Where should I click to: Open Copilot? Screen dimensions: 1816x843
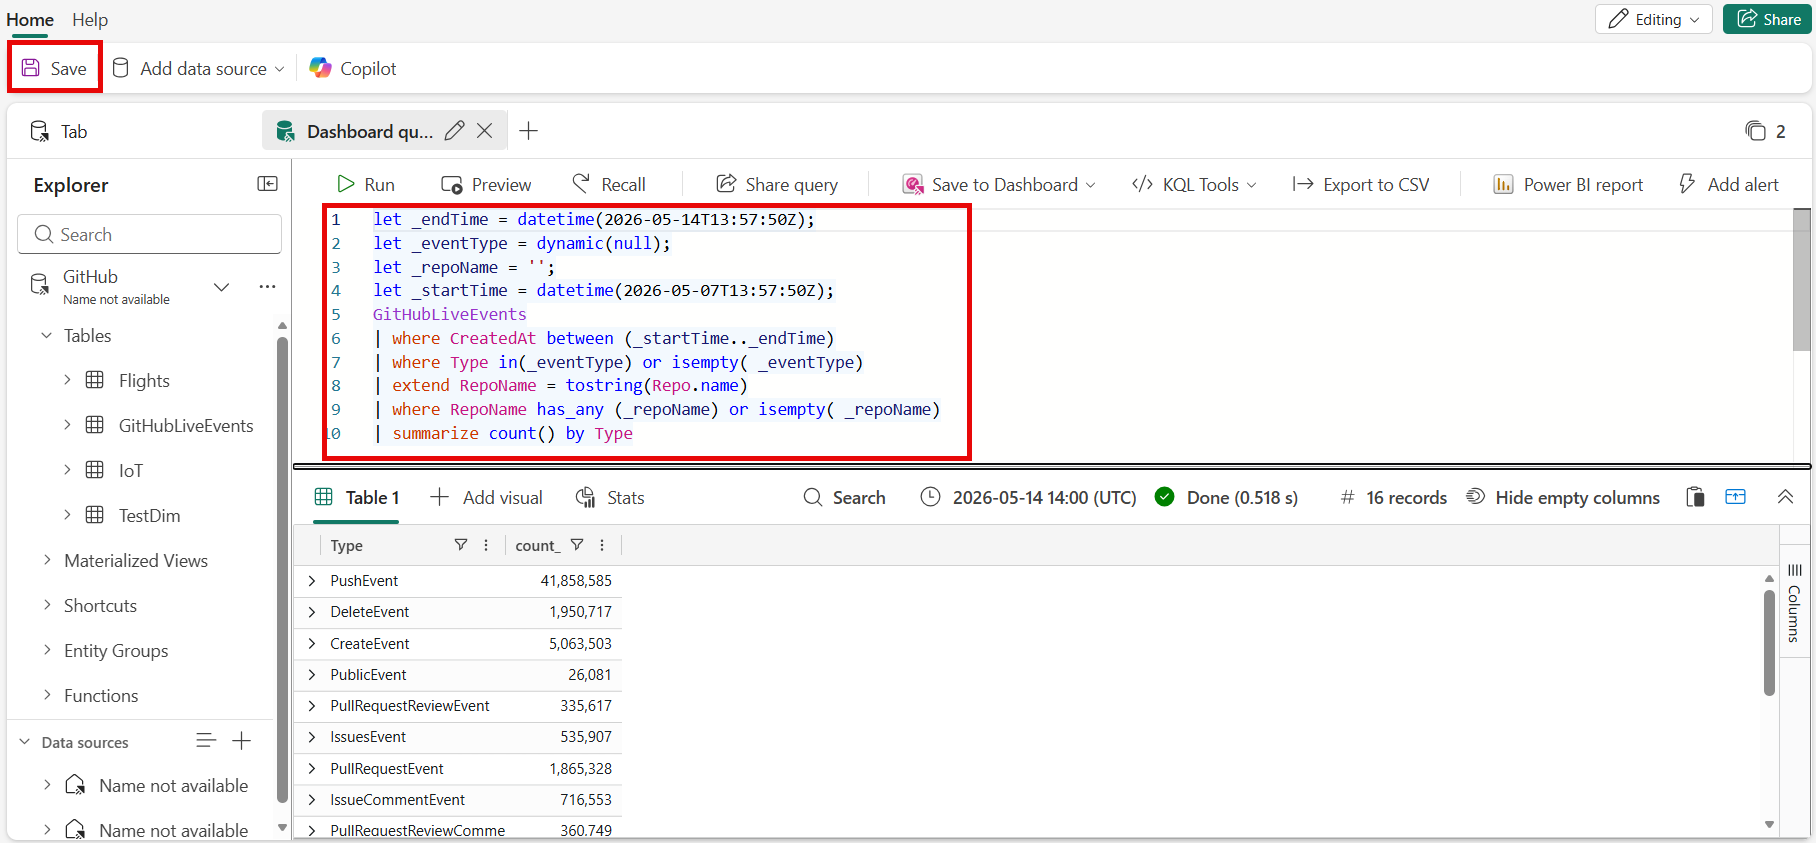click(353, 68)
